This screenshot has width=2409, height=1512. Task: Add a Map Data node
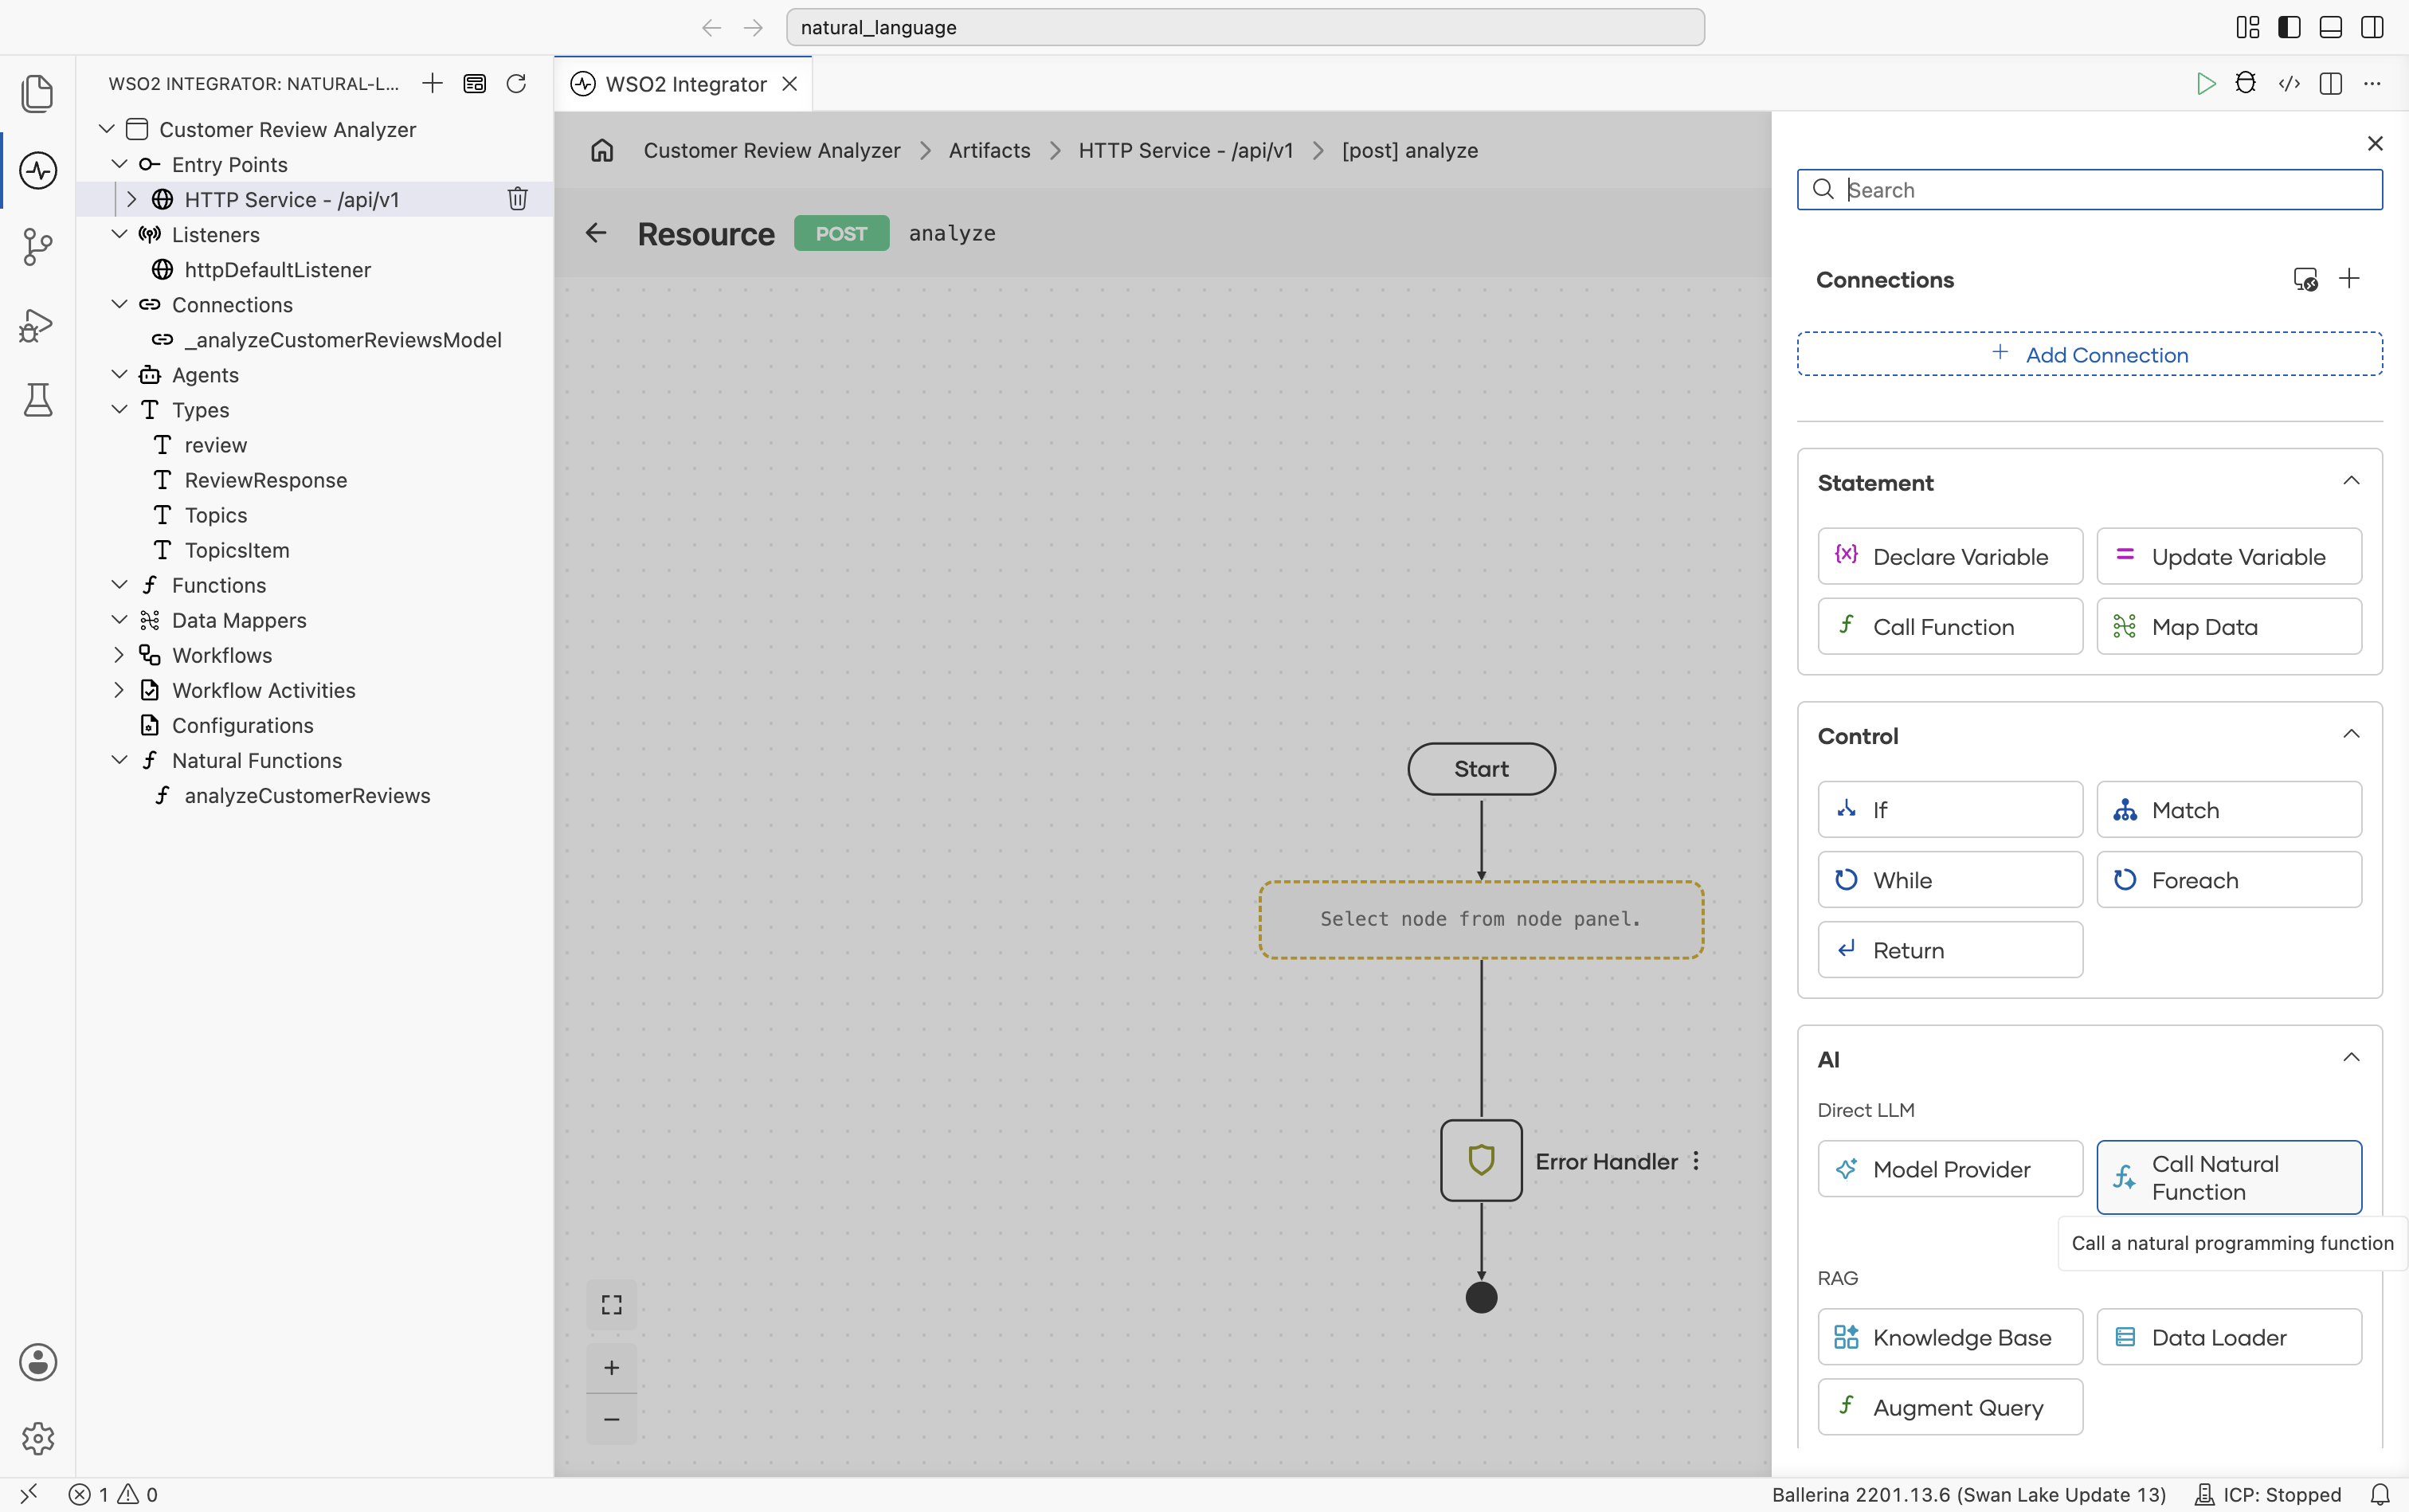2229,626
